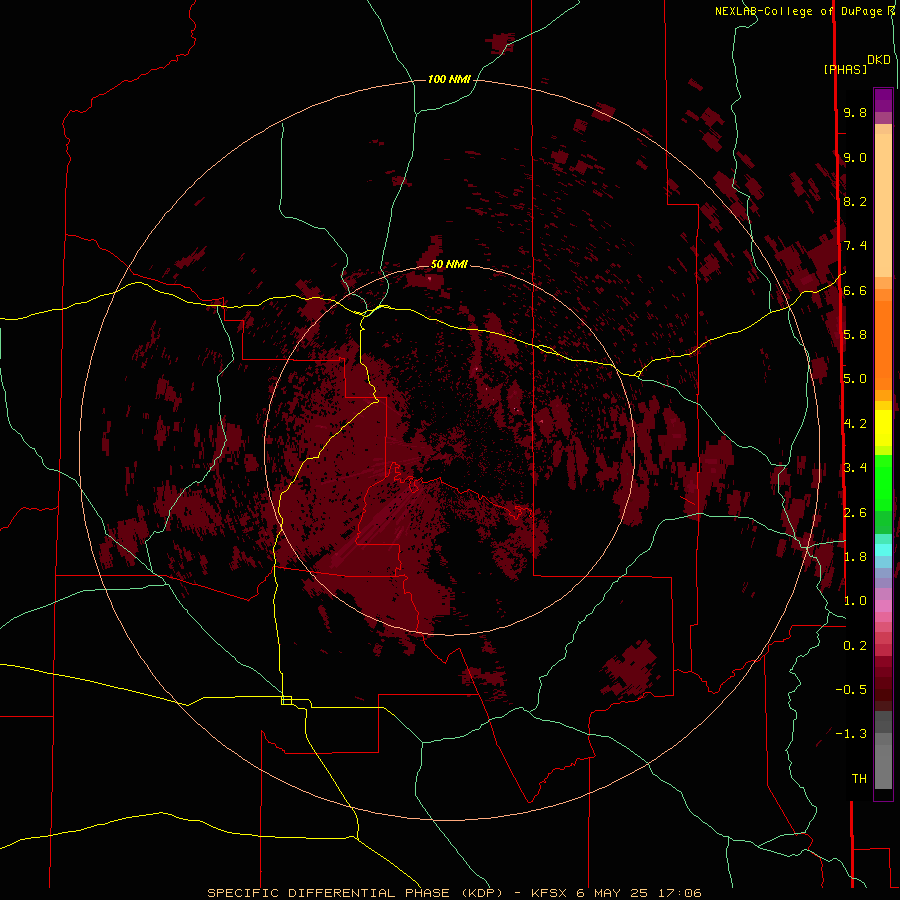Select the -1.3 scale value
This screenshot has width=900, height=900.
(851, 734)
